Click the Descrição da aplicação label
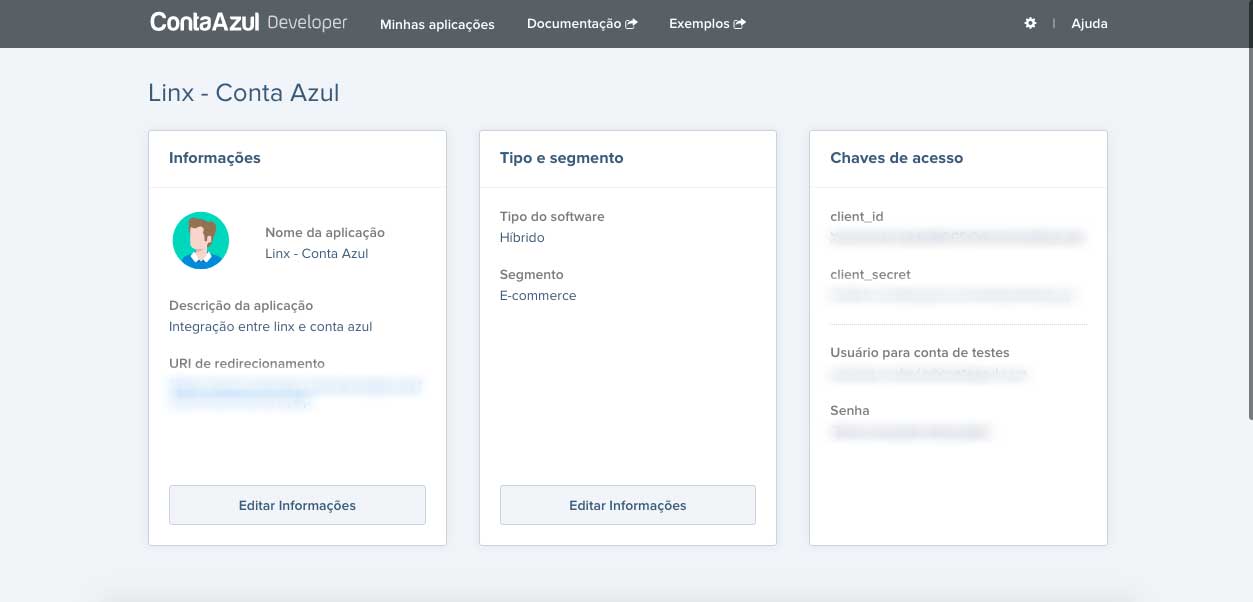Viewport: 1253px width, 602px height. click(x=241, y=306)
